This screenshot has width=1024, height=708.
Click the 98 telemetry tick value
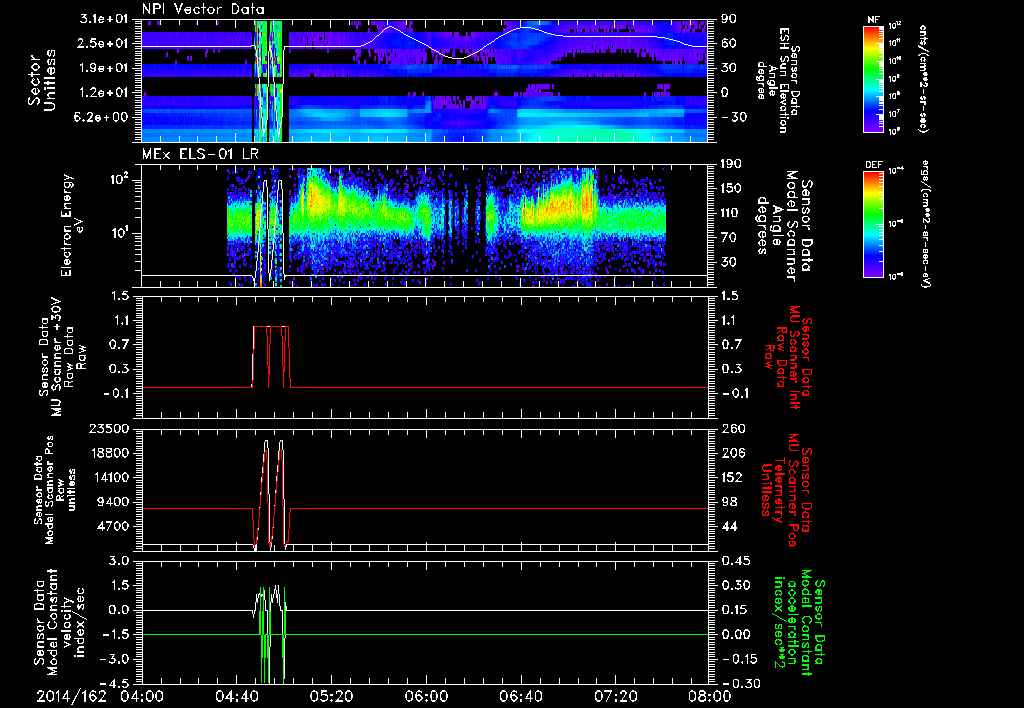tap(729, 502)
